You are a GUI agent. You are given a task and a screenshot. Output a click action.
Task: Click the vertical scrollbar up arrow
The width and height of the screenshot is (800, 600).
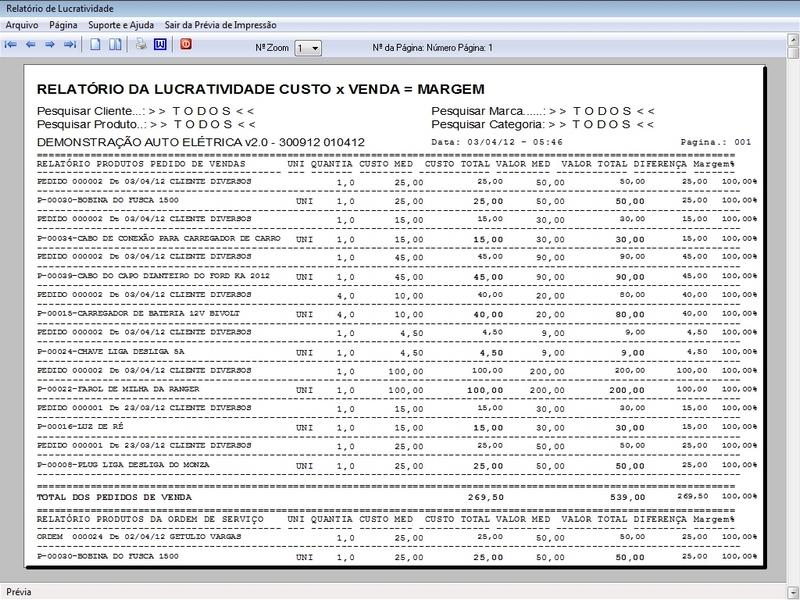793,40
